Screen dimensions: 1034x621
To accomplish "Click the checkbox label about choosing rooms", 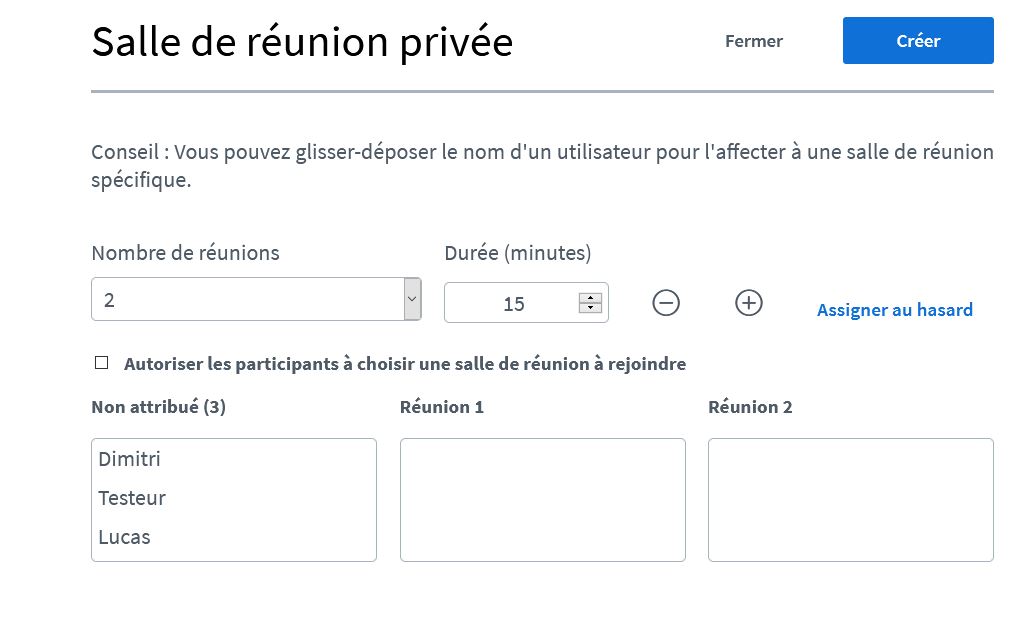I will tap(405, 364).
